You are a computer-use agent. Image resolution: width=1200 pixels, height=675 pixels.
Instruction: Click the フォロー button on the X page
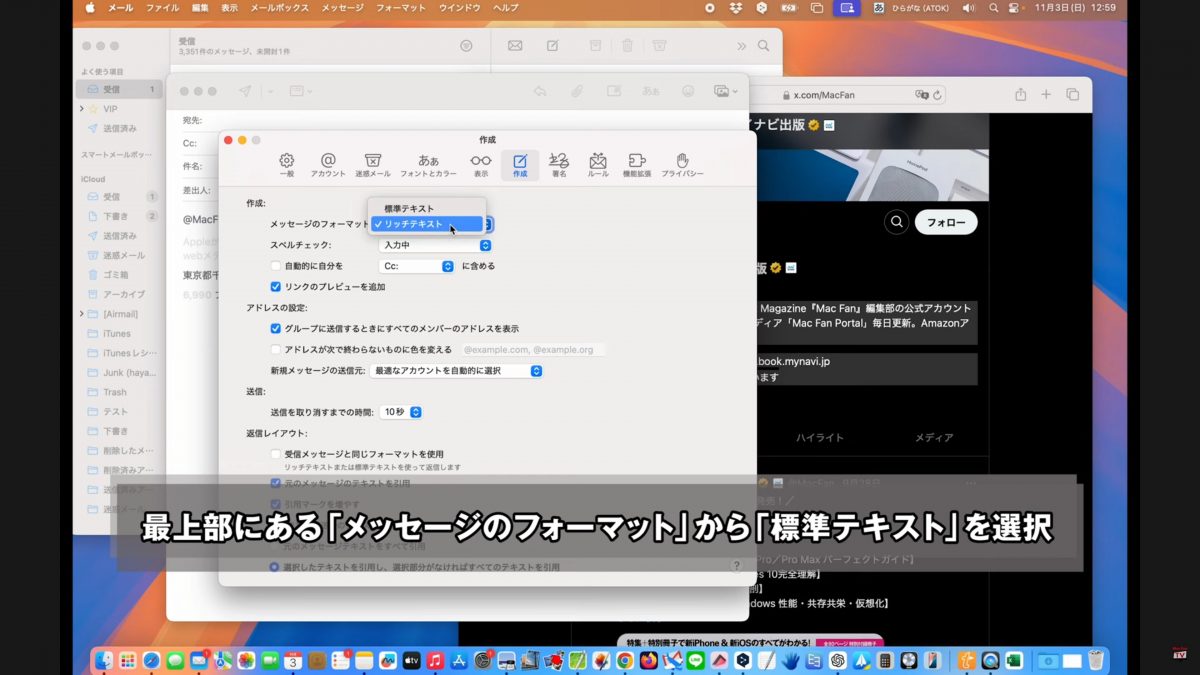click(x=945, y=222)
